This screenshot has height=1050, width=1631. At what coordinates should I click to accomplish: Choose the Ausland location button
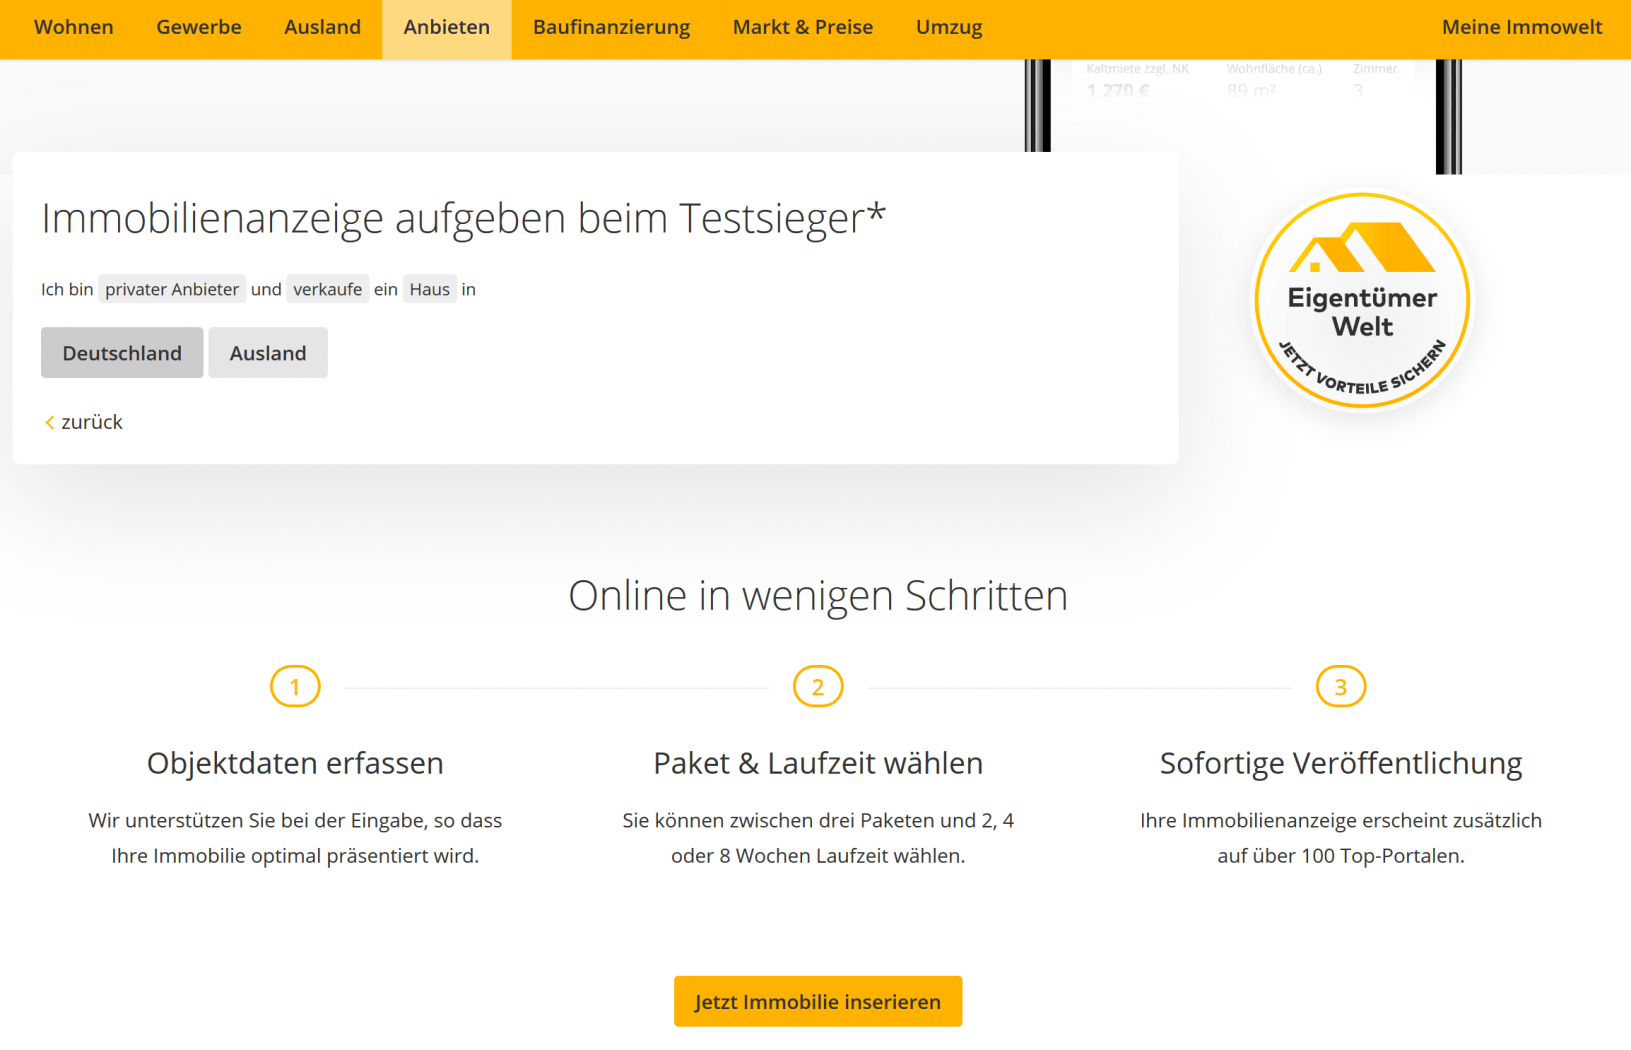point(268,353)
